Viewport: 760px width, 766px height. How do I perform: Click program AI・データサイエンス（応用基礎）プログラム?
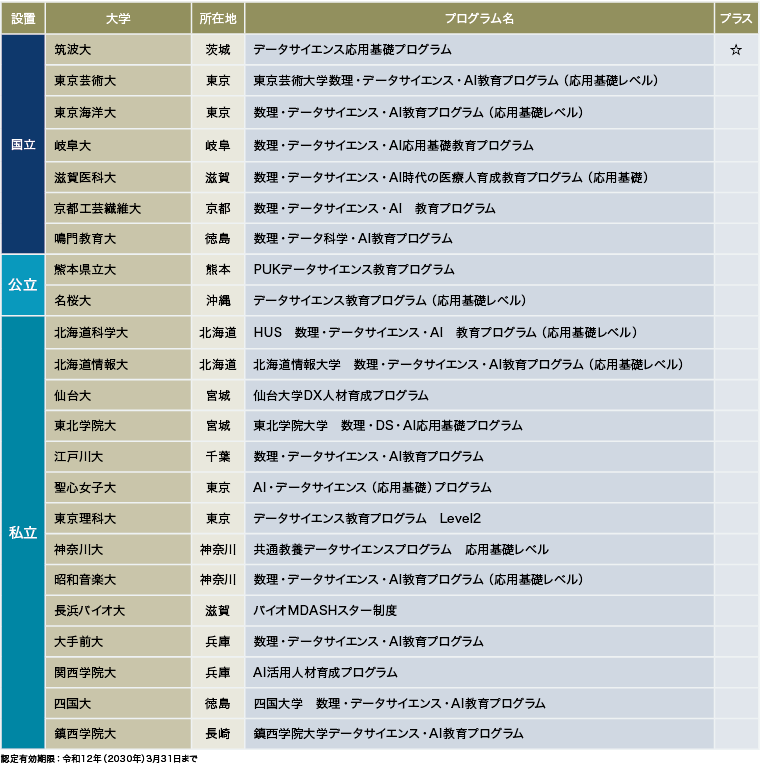point(372,488)
